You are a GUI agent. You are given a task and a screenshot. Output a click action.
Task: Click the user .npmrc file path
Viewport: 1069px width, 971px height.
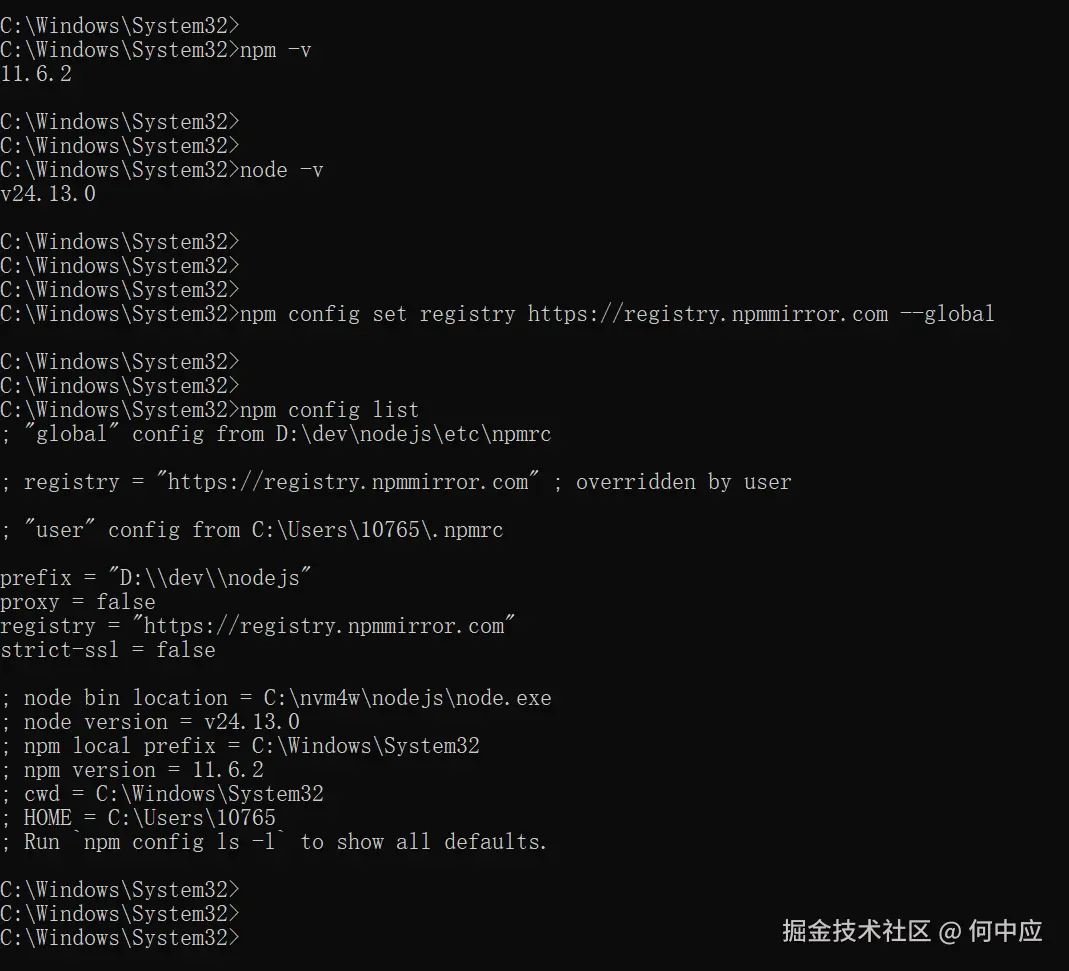[377, 530]
